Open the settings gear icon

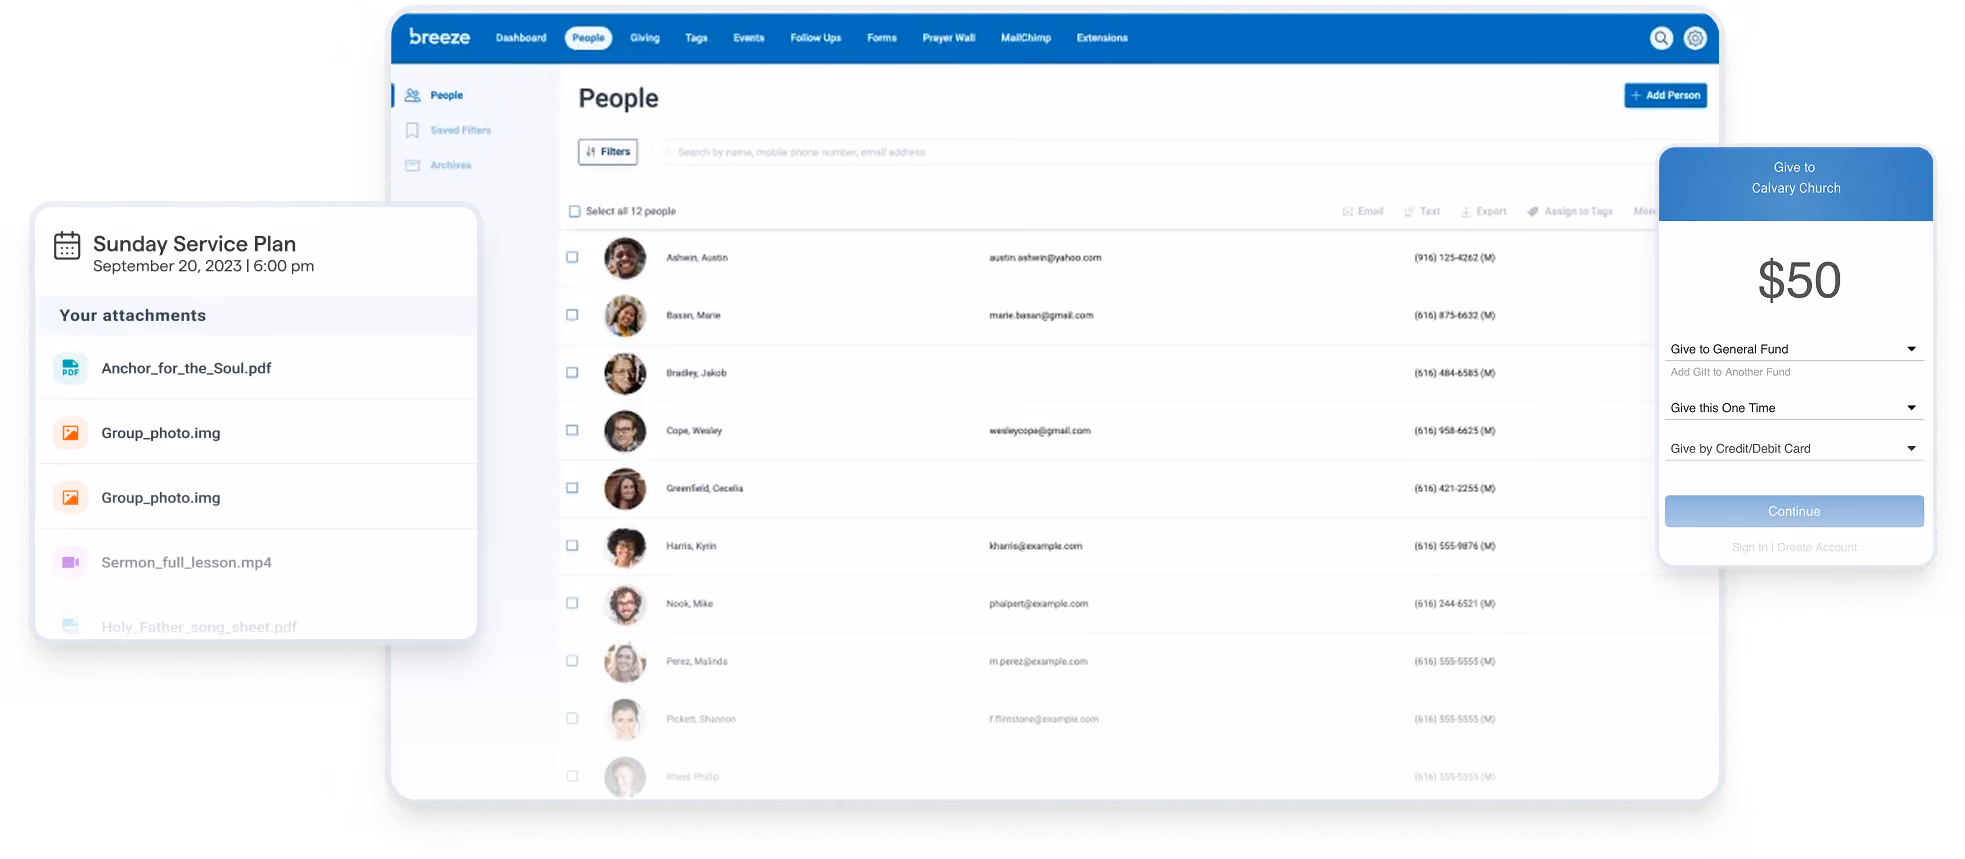point(1695,38)
